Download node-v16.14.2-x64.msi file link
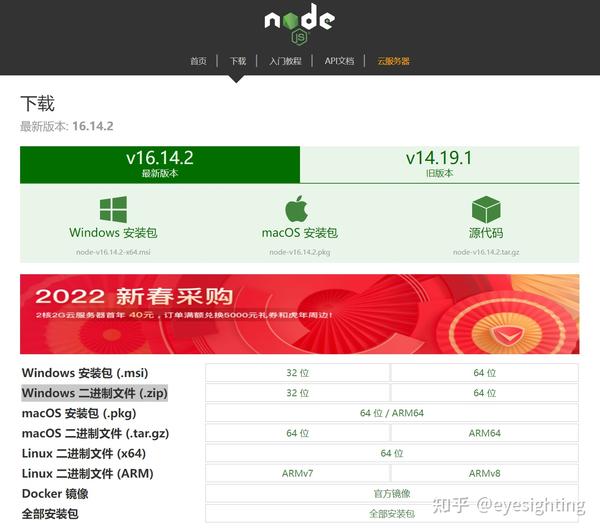 pos(113,252)
